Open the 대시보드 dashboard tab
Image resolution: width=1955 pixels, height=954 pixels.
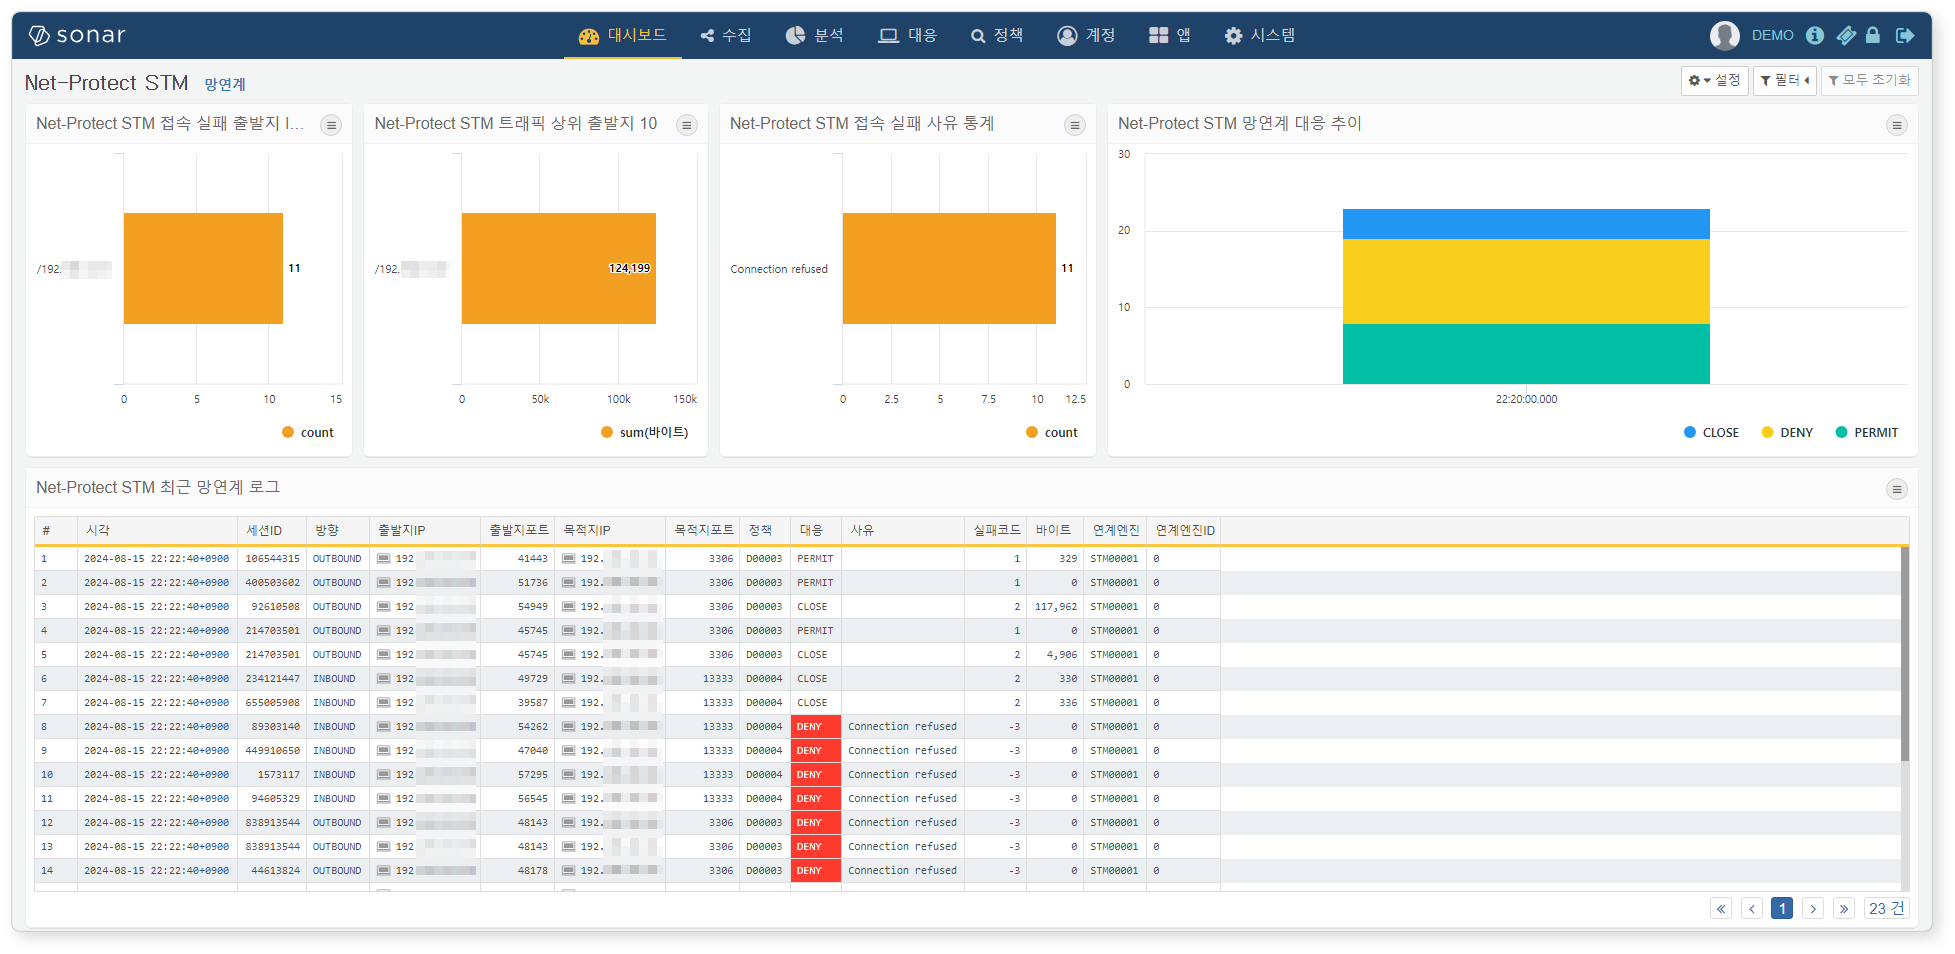622,35
